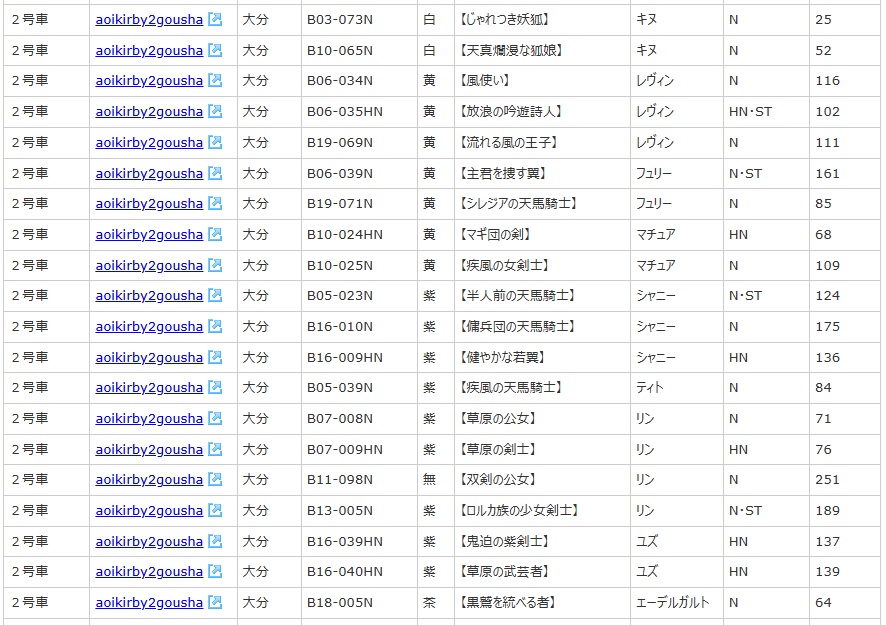Image resolution: width=886 pixels, height=625 pixels.
Task: Open the external-link icon in the B05-023N row
Action: pos(215,295)
